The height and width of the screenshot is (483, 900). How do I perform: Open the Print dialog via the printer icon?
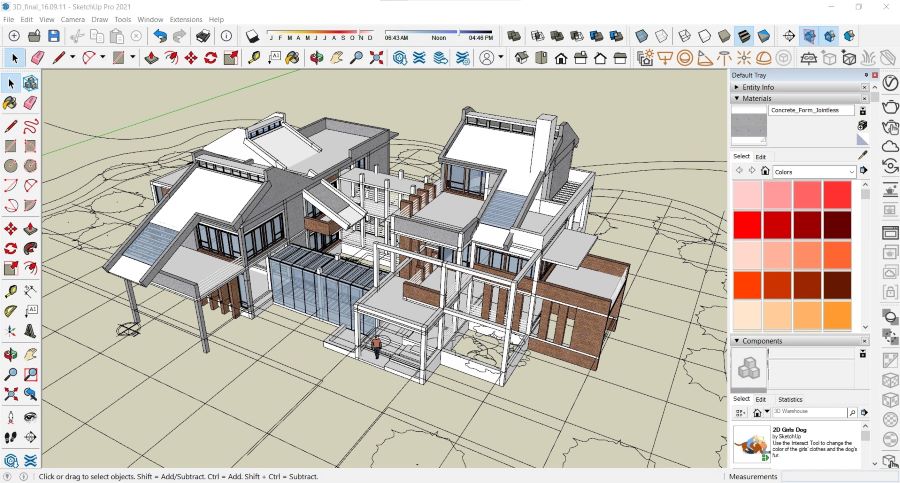tap(203, 36)
